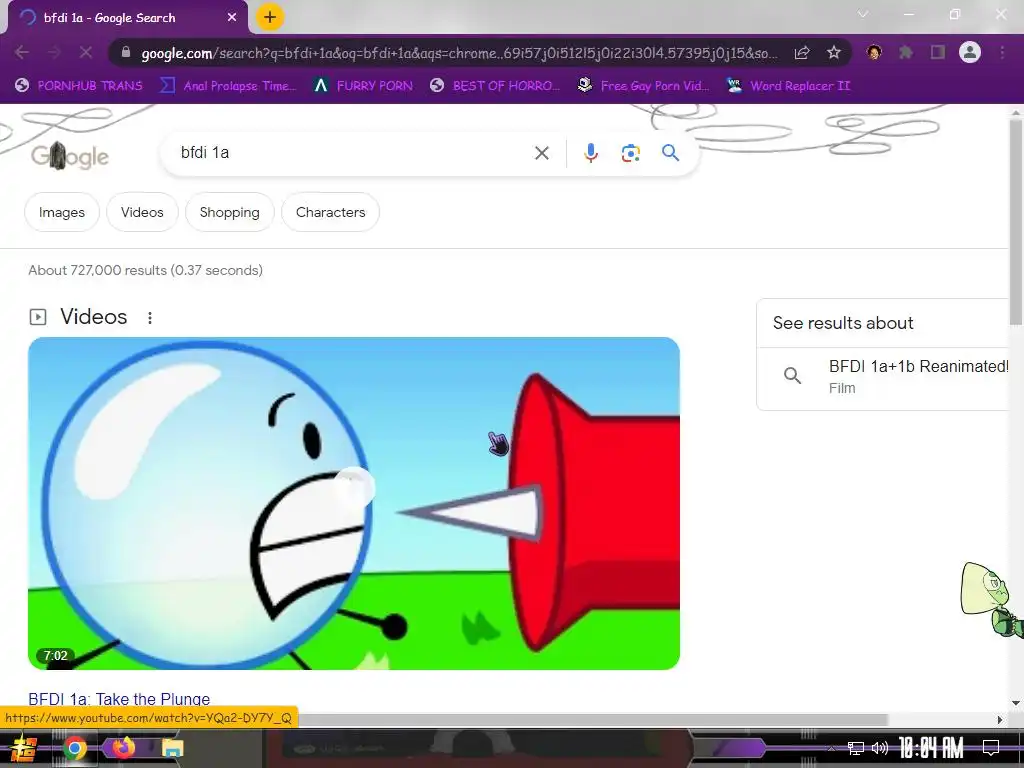
Task: Click the search icon beside BFDI 1a+1b Reanimated
Action: pyautogui.click(x=792, y=376)
